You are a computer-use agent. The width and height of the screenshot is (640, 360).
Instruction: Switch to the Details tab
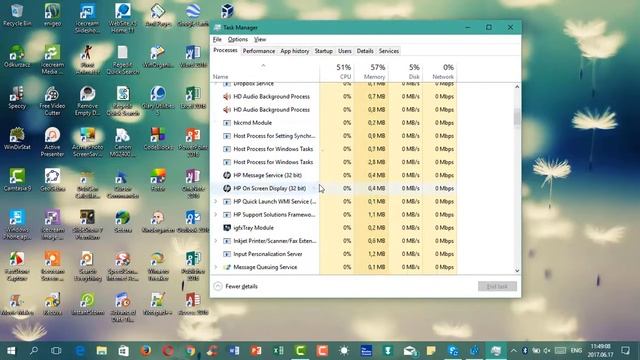coord(365,51)
